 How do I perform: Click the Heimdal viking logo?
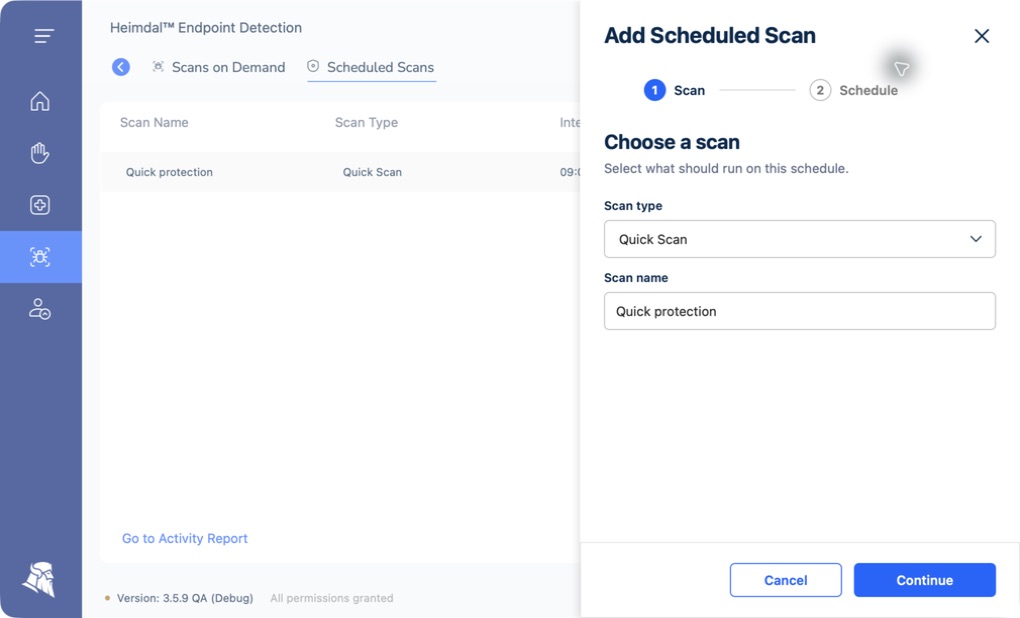click(x=39, y=579)
